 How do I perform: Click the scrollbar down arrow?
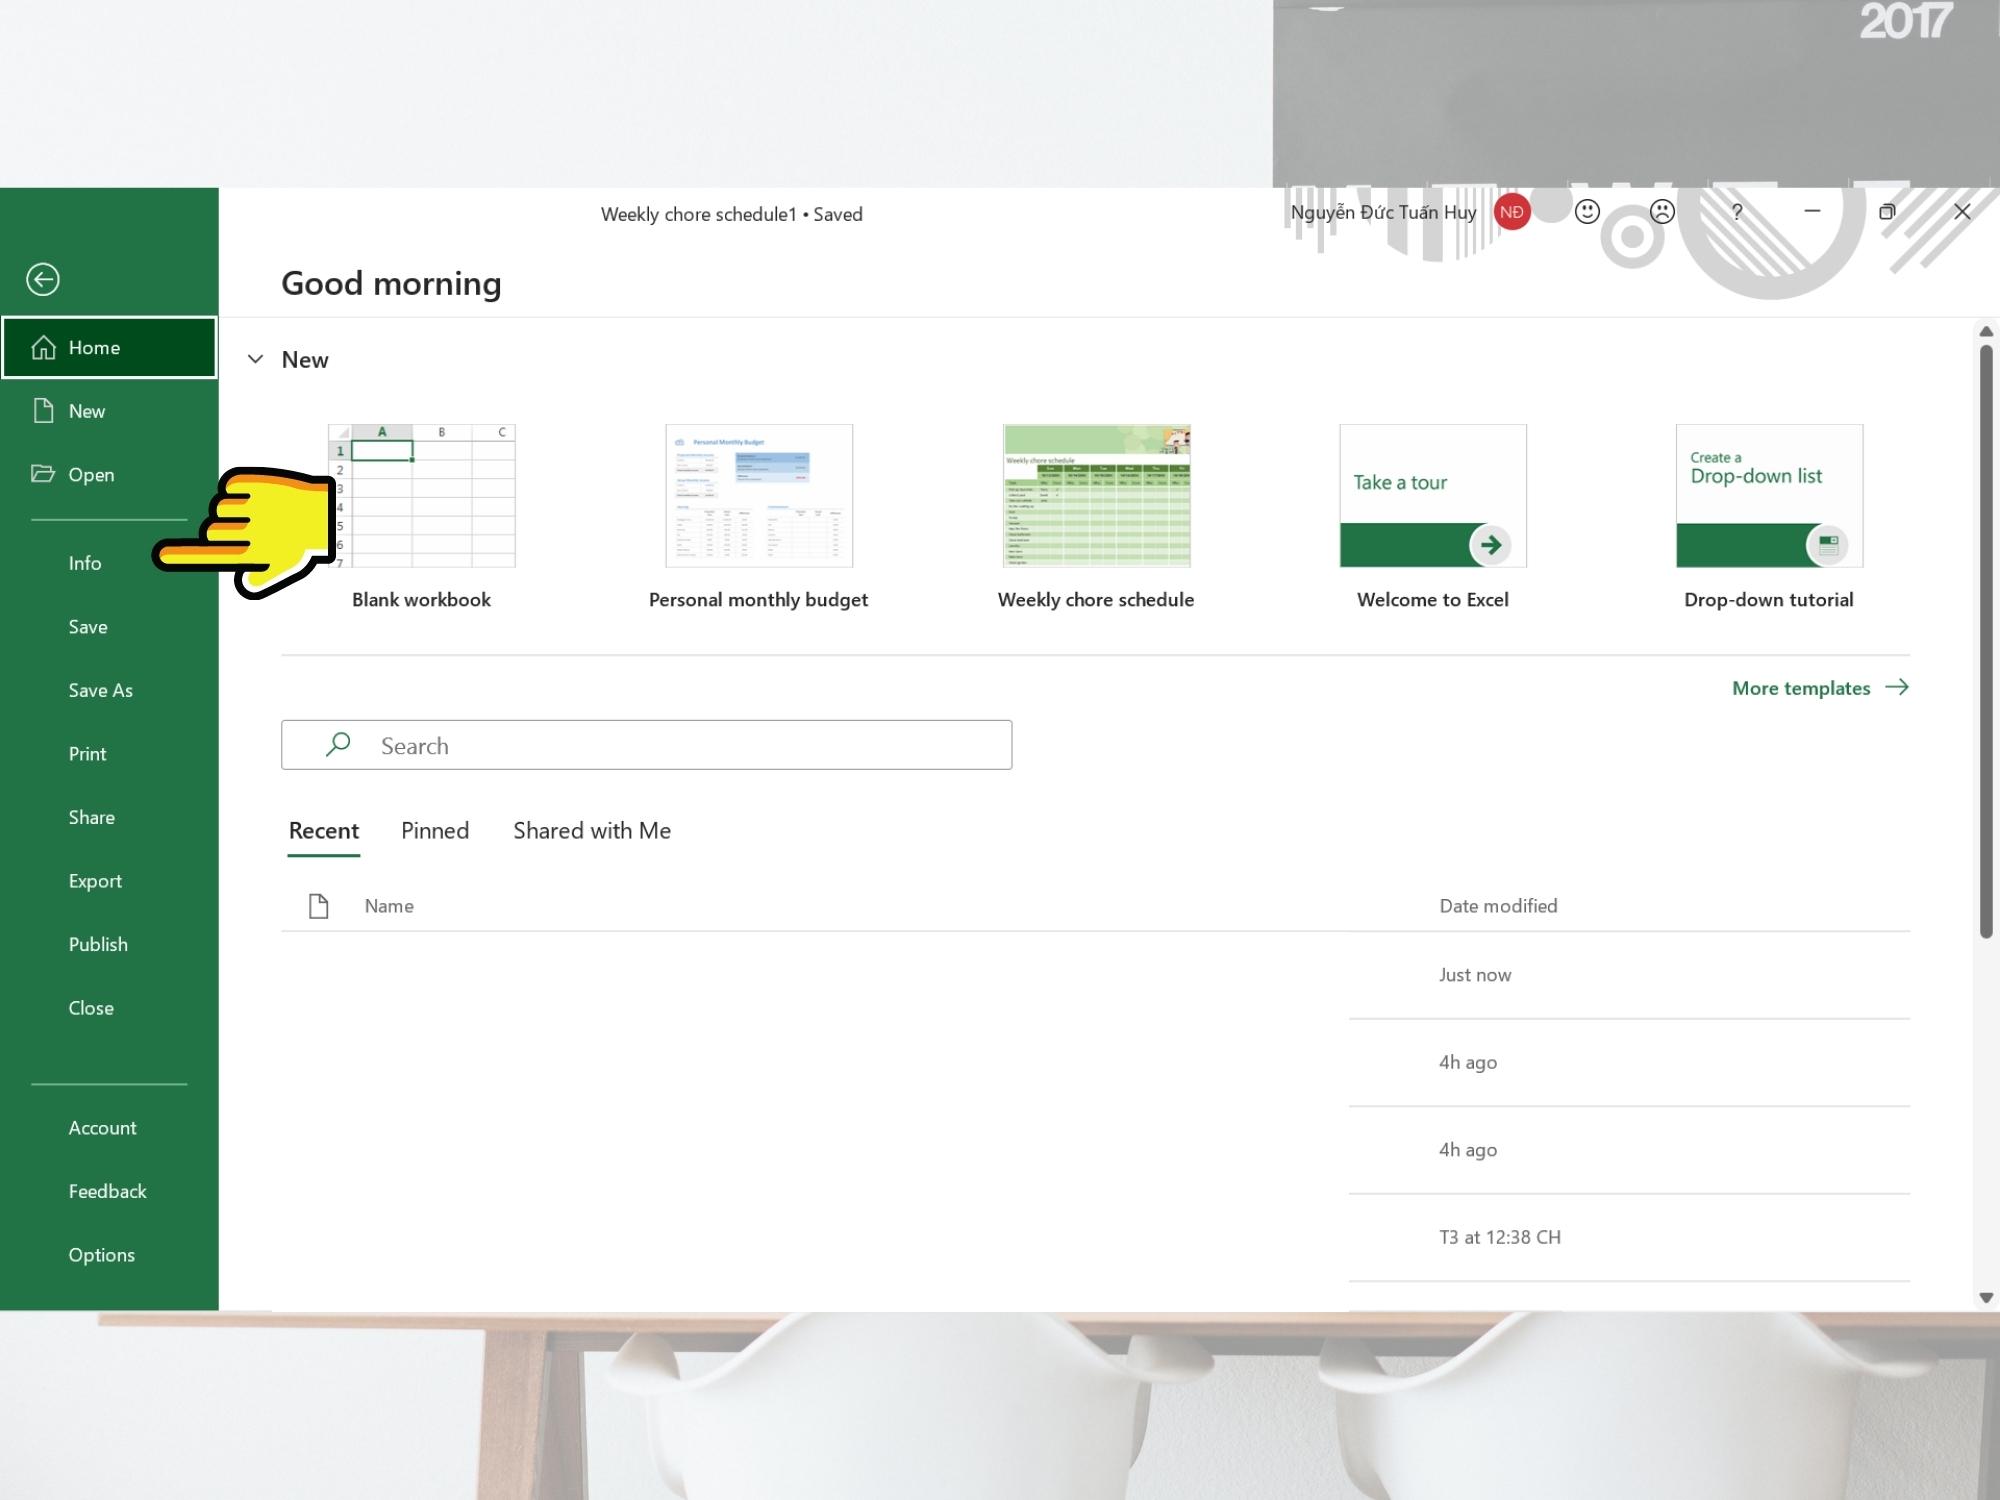tap(1986, 1297)
